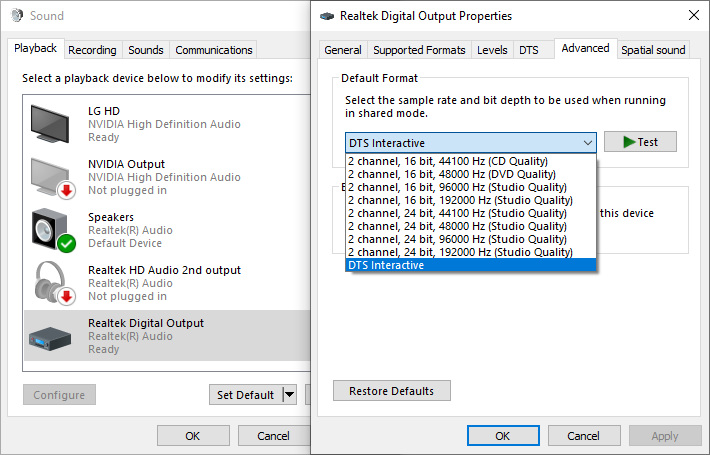Click the Realtek Digital Output receiver icon
The height and width of the screenshot is (455, 710).
click(50, 339)
